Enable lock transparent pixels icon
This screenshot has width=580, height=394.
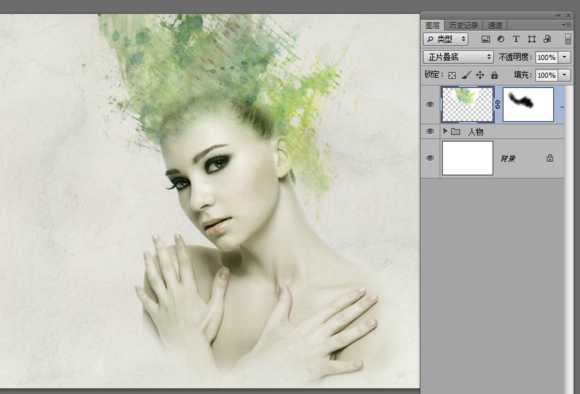452,75
